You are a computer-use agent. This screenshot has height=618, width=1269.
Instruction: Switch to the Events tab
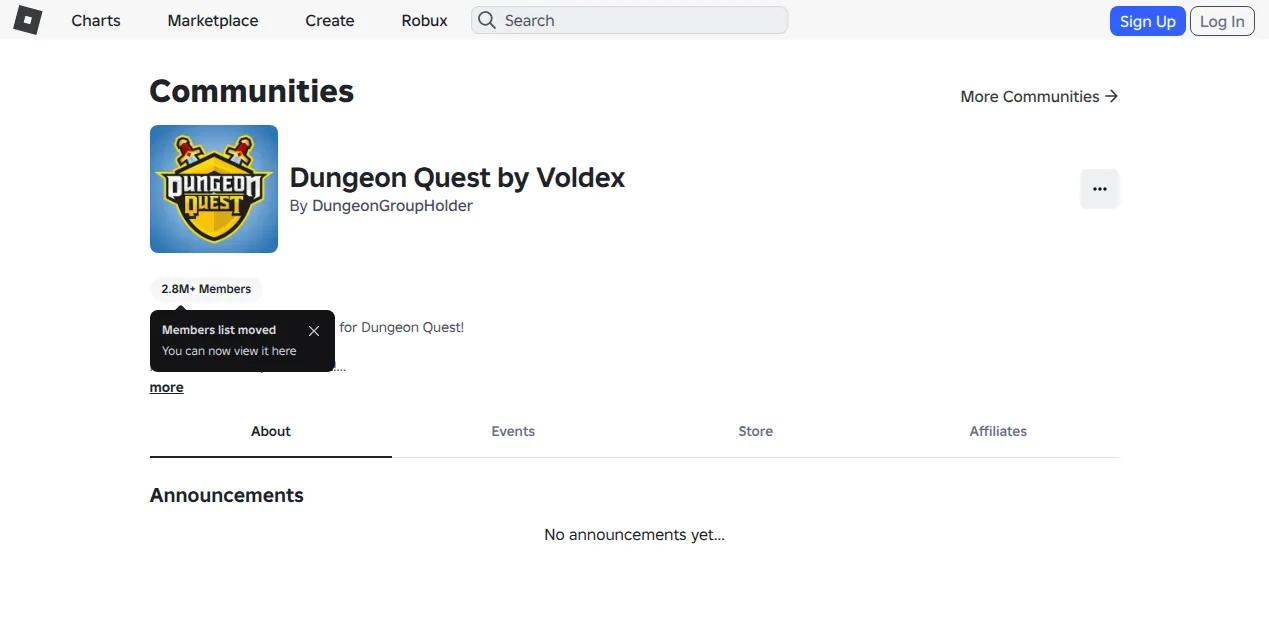(x=513, y=431)
